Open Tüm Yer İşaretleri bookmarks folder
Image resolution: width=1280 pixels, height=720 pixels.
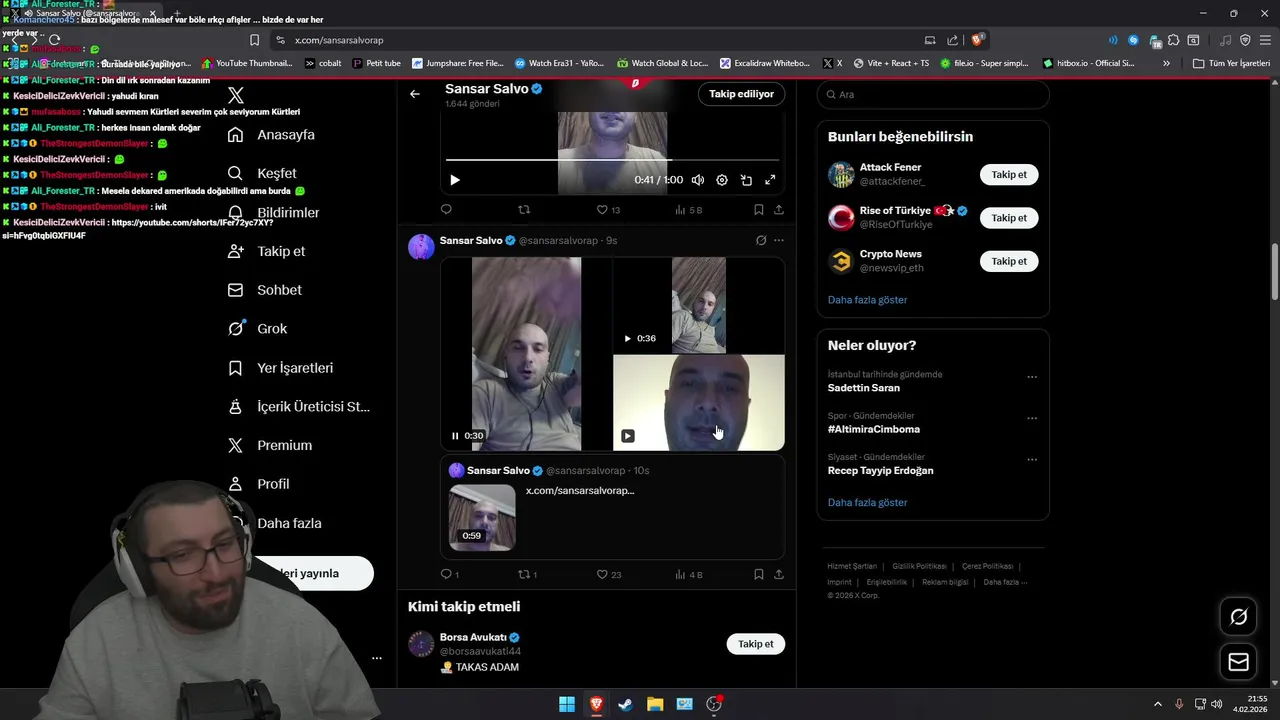[1232, 63]
